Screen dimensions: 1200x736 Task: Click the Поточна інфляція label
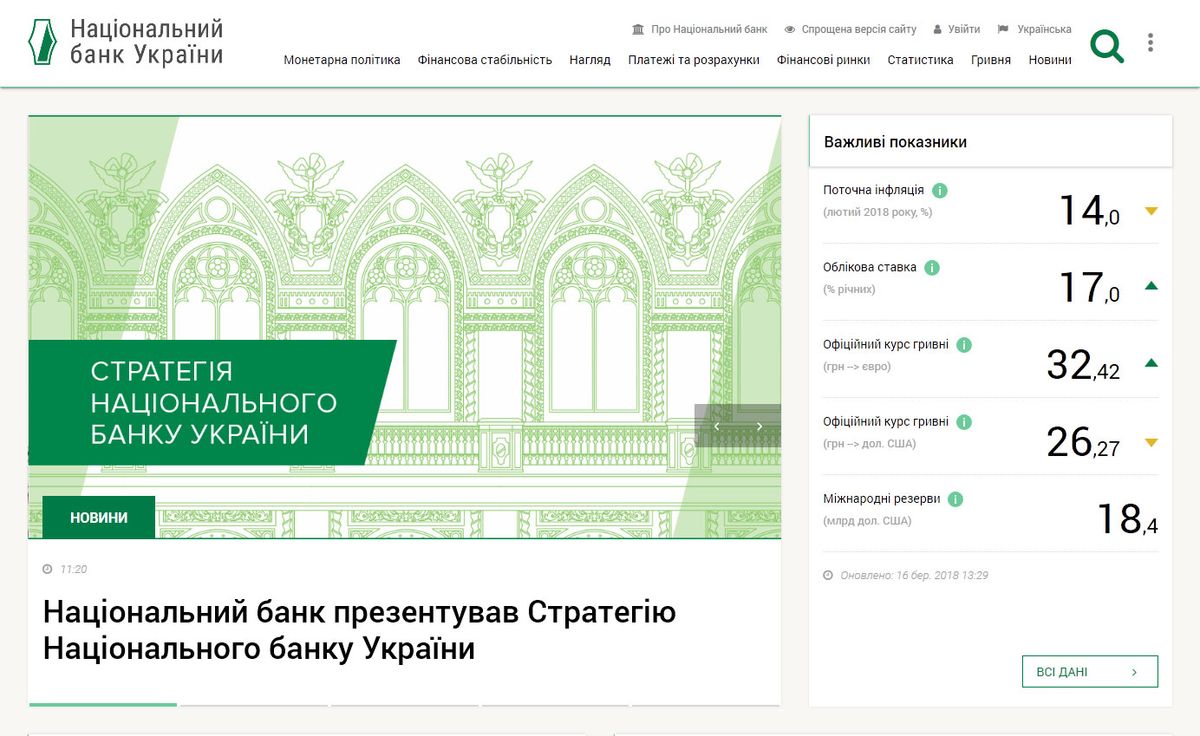874,190
